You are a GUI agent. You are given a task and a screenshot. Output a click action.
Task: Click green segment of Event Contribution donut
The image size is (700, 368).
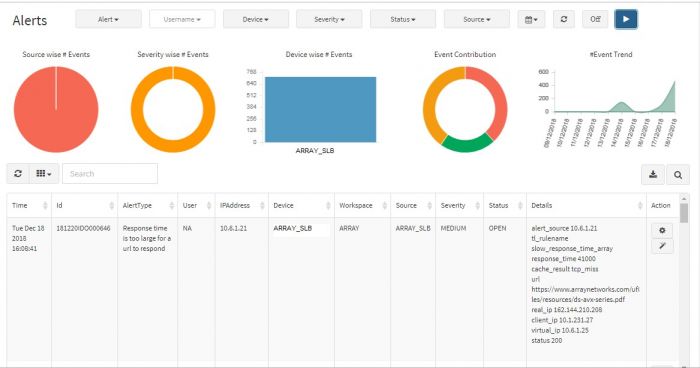click(467, 145)
